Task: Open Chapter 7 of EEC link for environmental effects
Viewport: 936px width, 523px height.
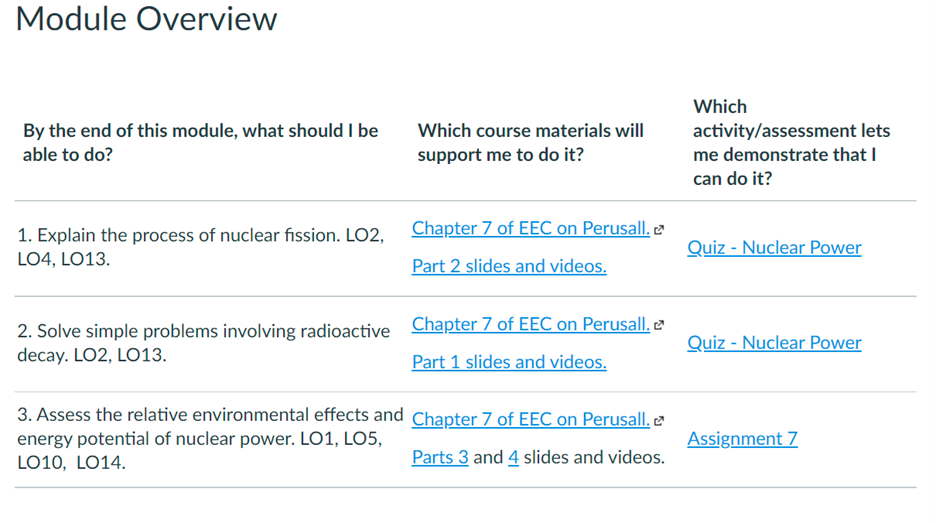Action: pos(530,419)
